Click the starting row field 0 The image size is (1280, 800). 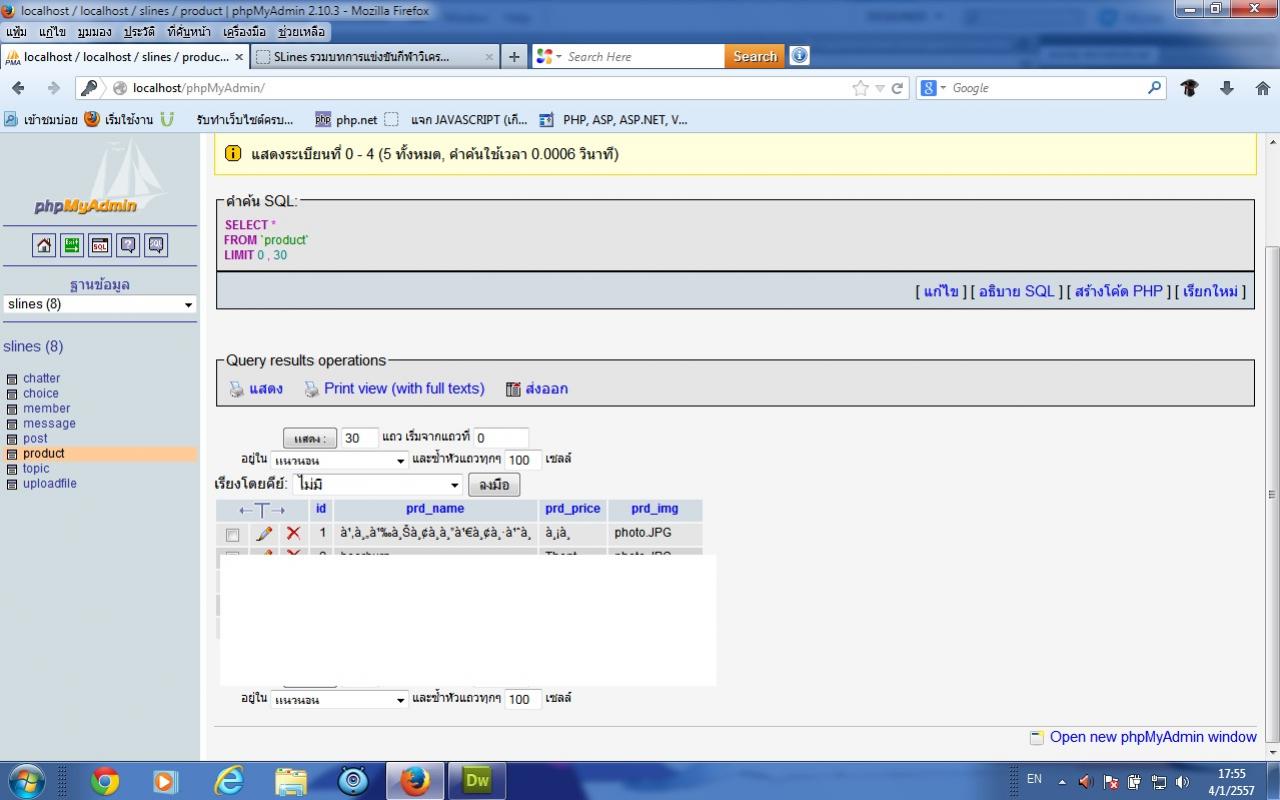pyautogui.click(x=501, y=438)
